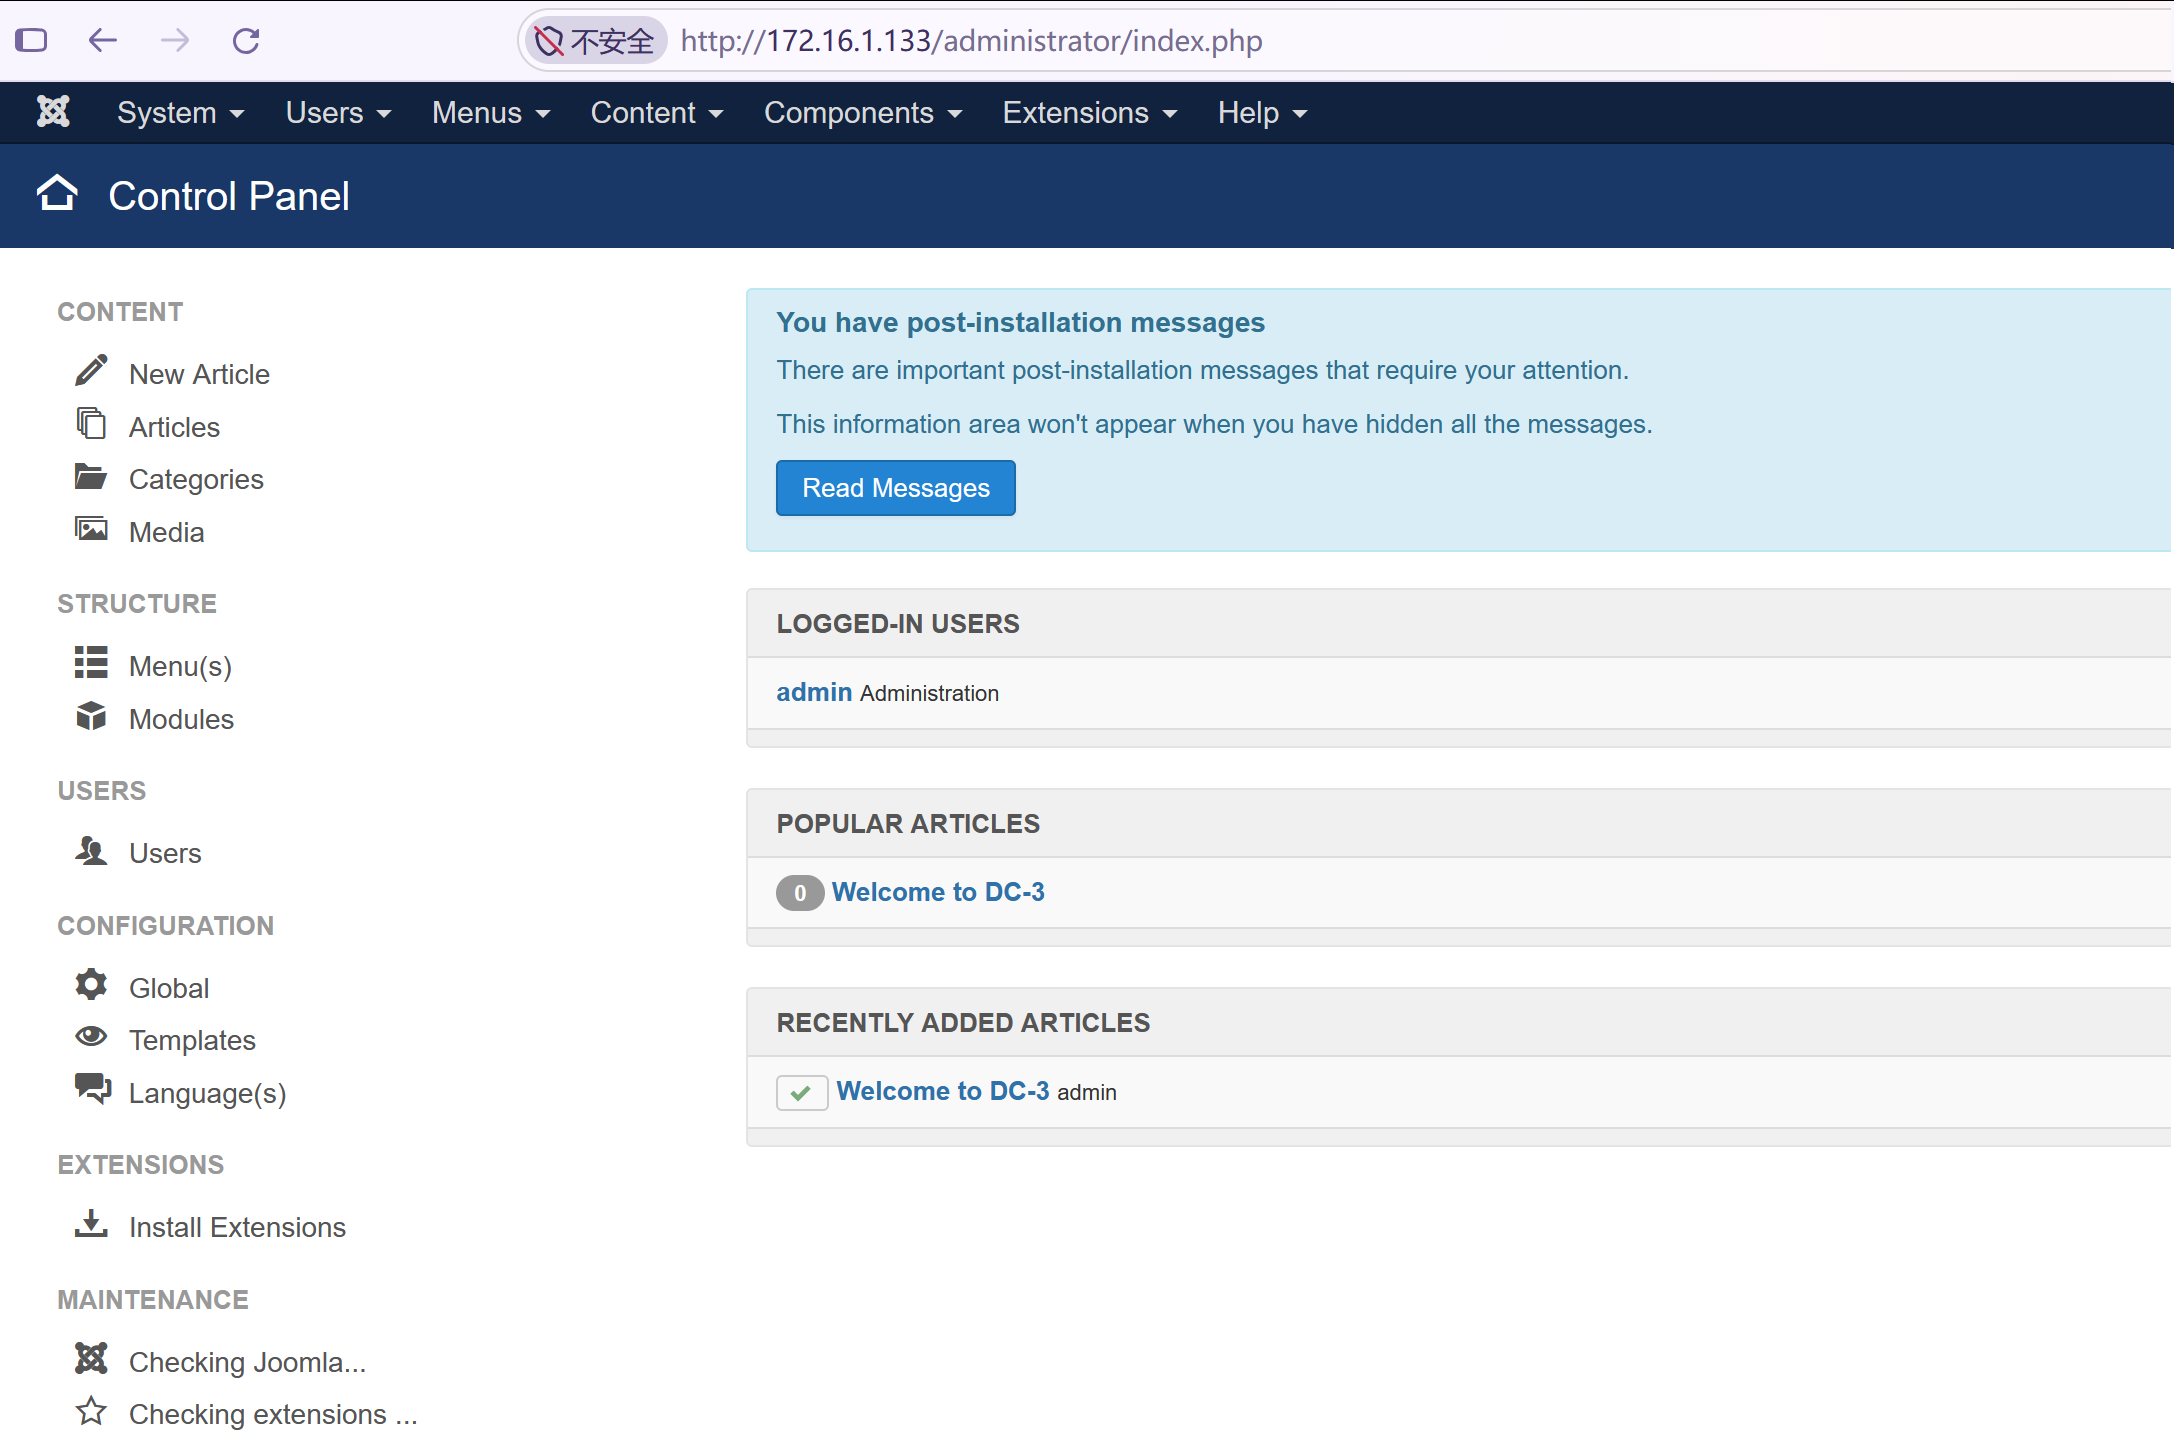This screenshot has height=1446, width=2174.
Task: Click the browser forward arrow
Action: (x=175, y=41)
